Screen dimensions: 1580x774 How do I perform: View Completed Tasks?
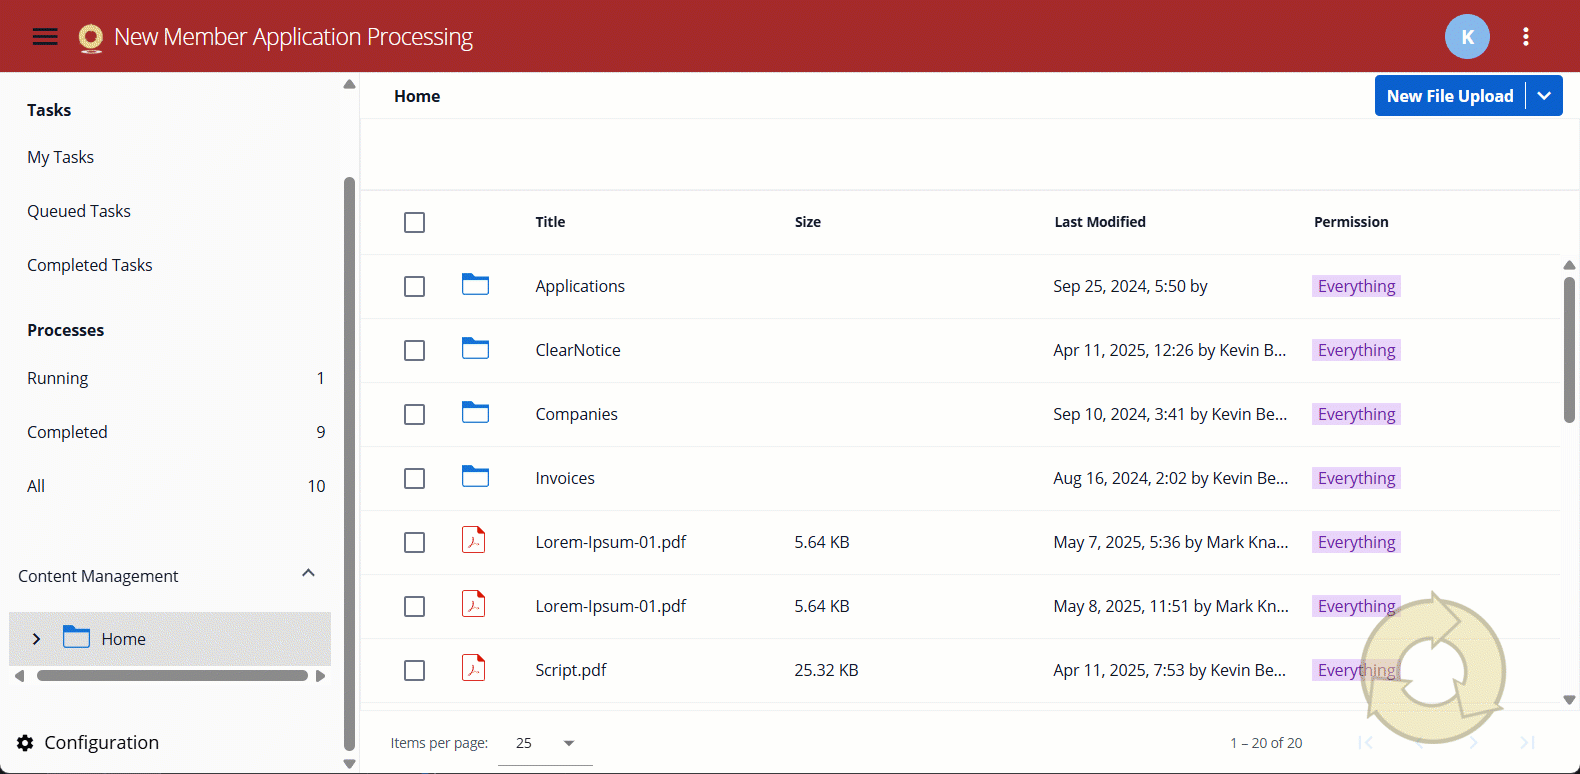click(x=90, y=265)
